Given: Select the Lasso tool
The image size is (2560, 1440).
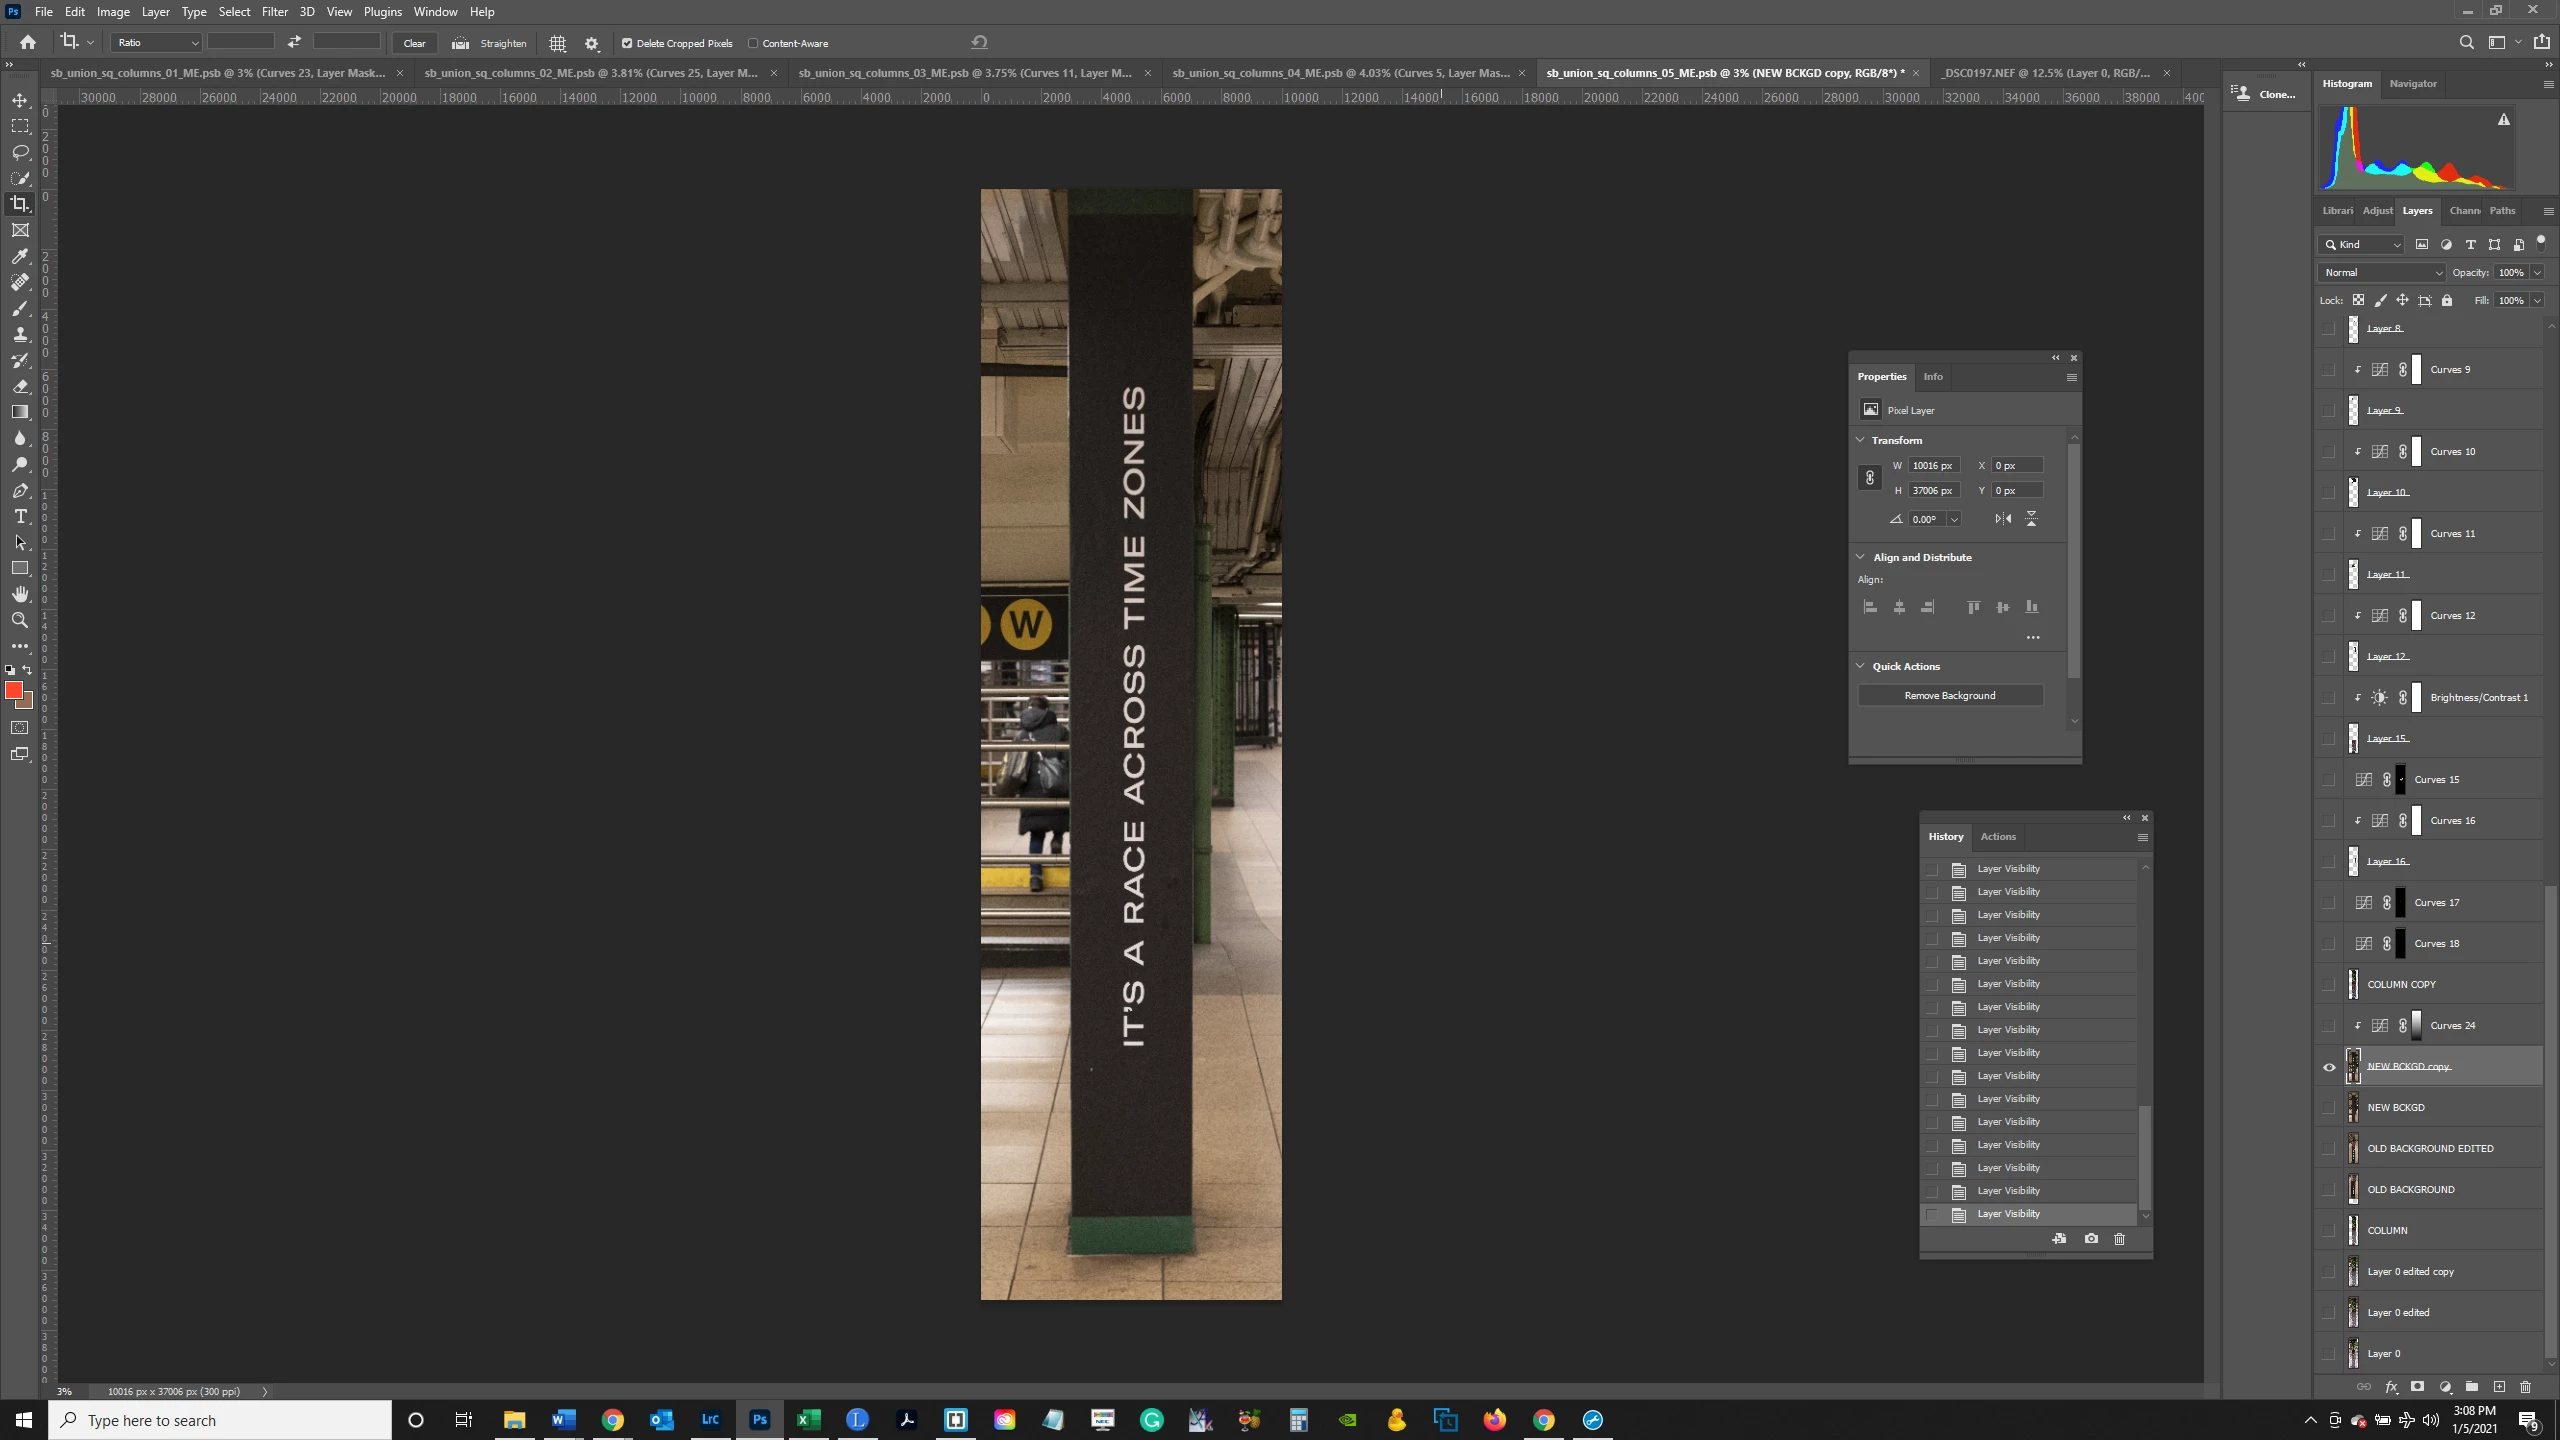Looking at the screenshot, I should [20, 152].
